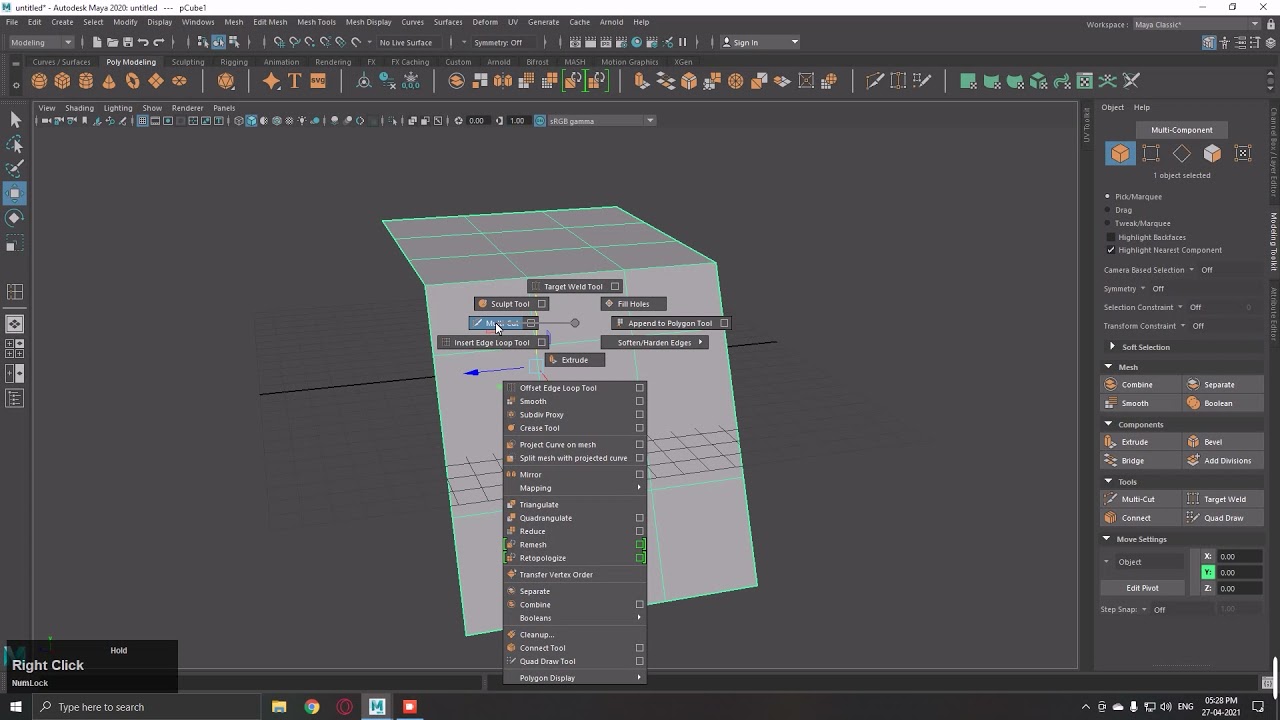Collapse the Move Settings section
Viewport: 1280px width, 720px height.
1107,539
